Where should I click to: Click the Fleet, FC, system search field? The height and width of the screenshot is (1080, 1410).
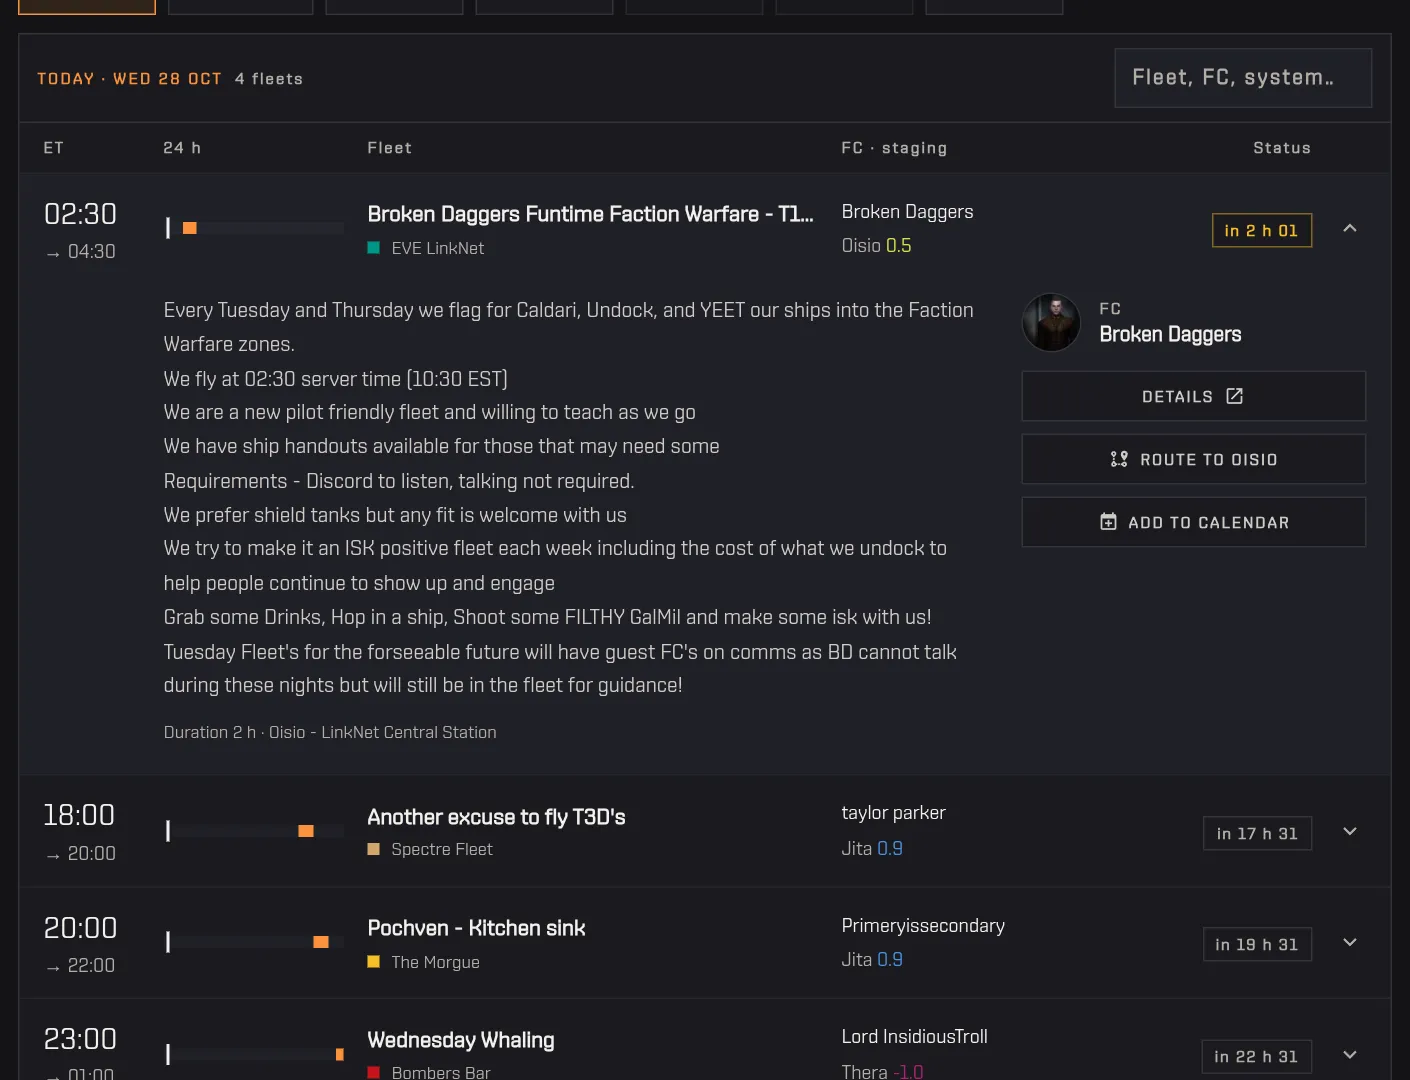pos(1243,78)
